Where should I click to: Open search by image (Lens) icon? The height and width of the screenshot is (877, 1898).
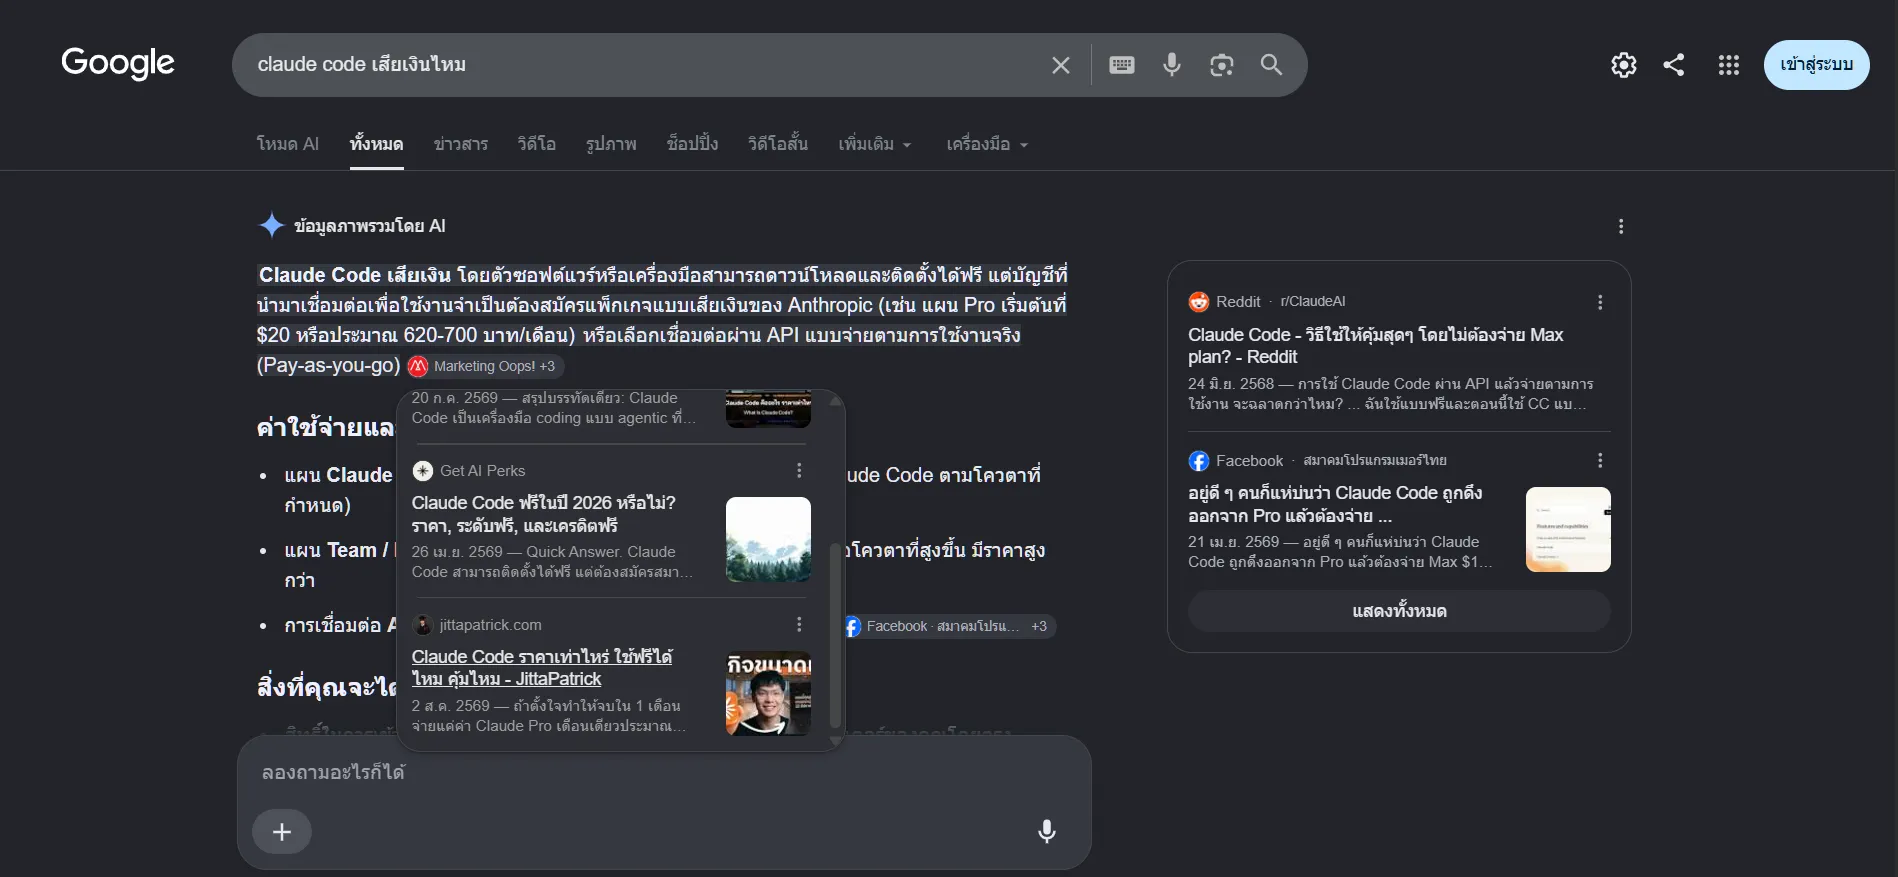point(1222,65)
